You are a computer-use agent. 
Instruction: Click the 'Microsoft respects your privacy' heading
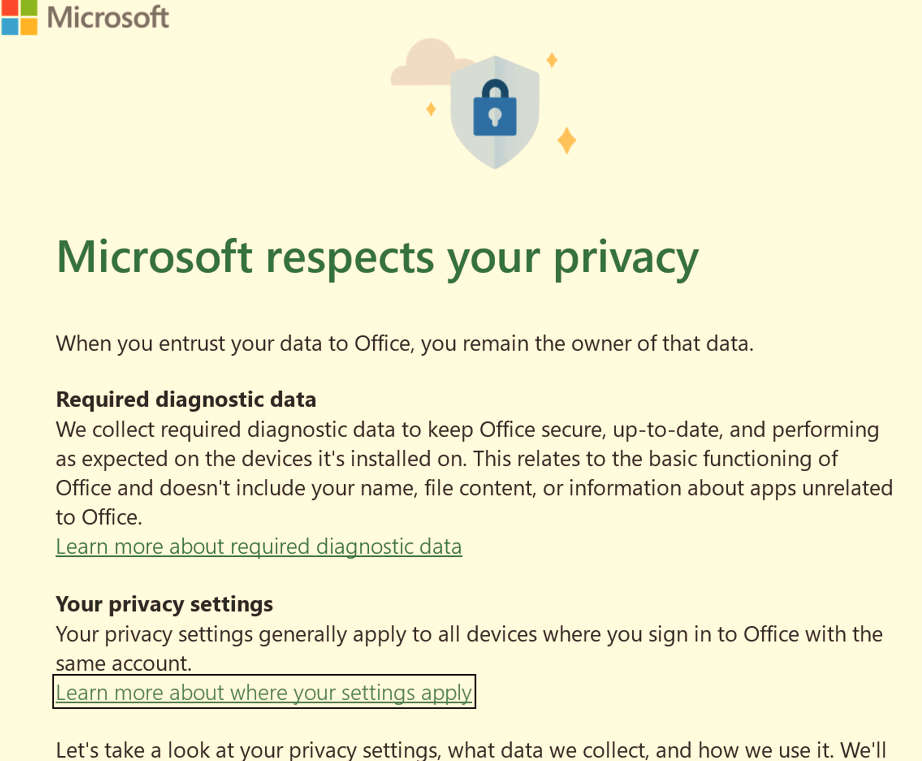(x=377, y=257)
